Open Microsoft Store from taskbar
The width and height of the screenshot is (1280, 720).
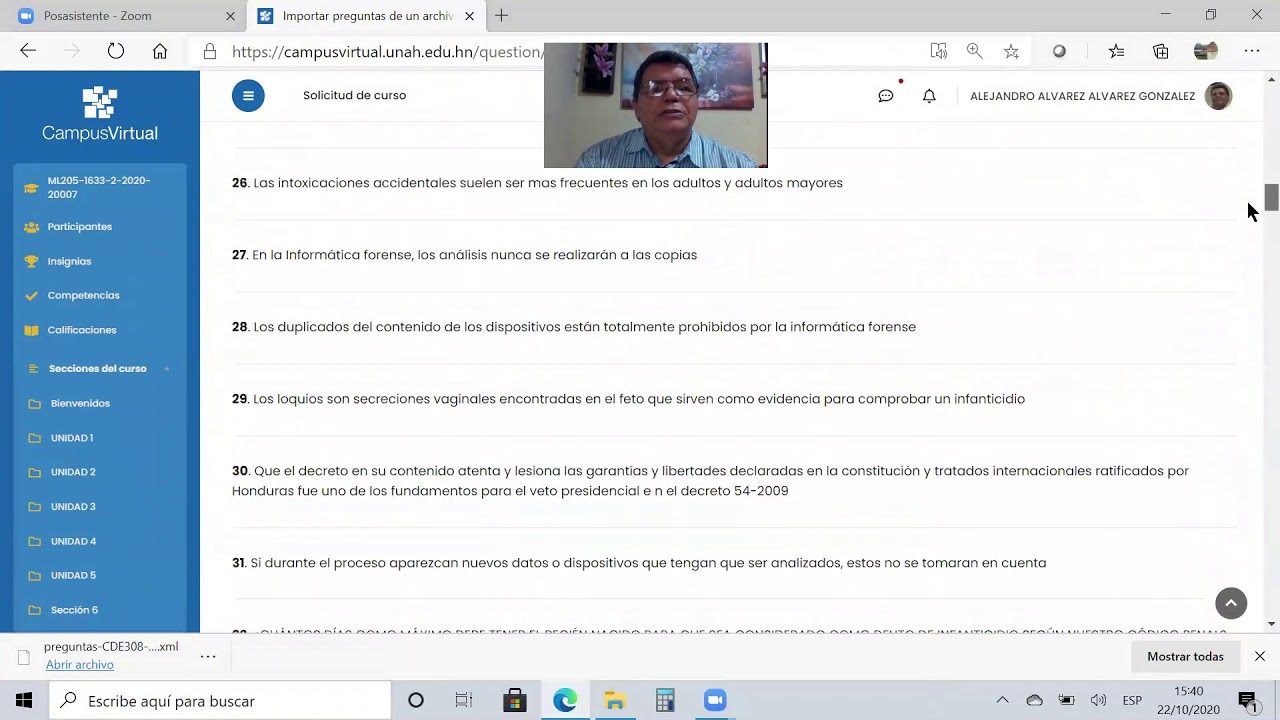pos(515,700)
